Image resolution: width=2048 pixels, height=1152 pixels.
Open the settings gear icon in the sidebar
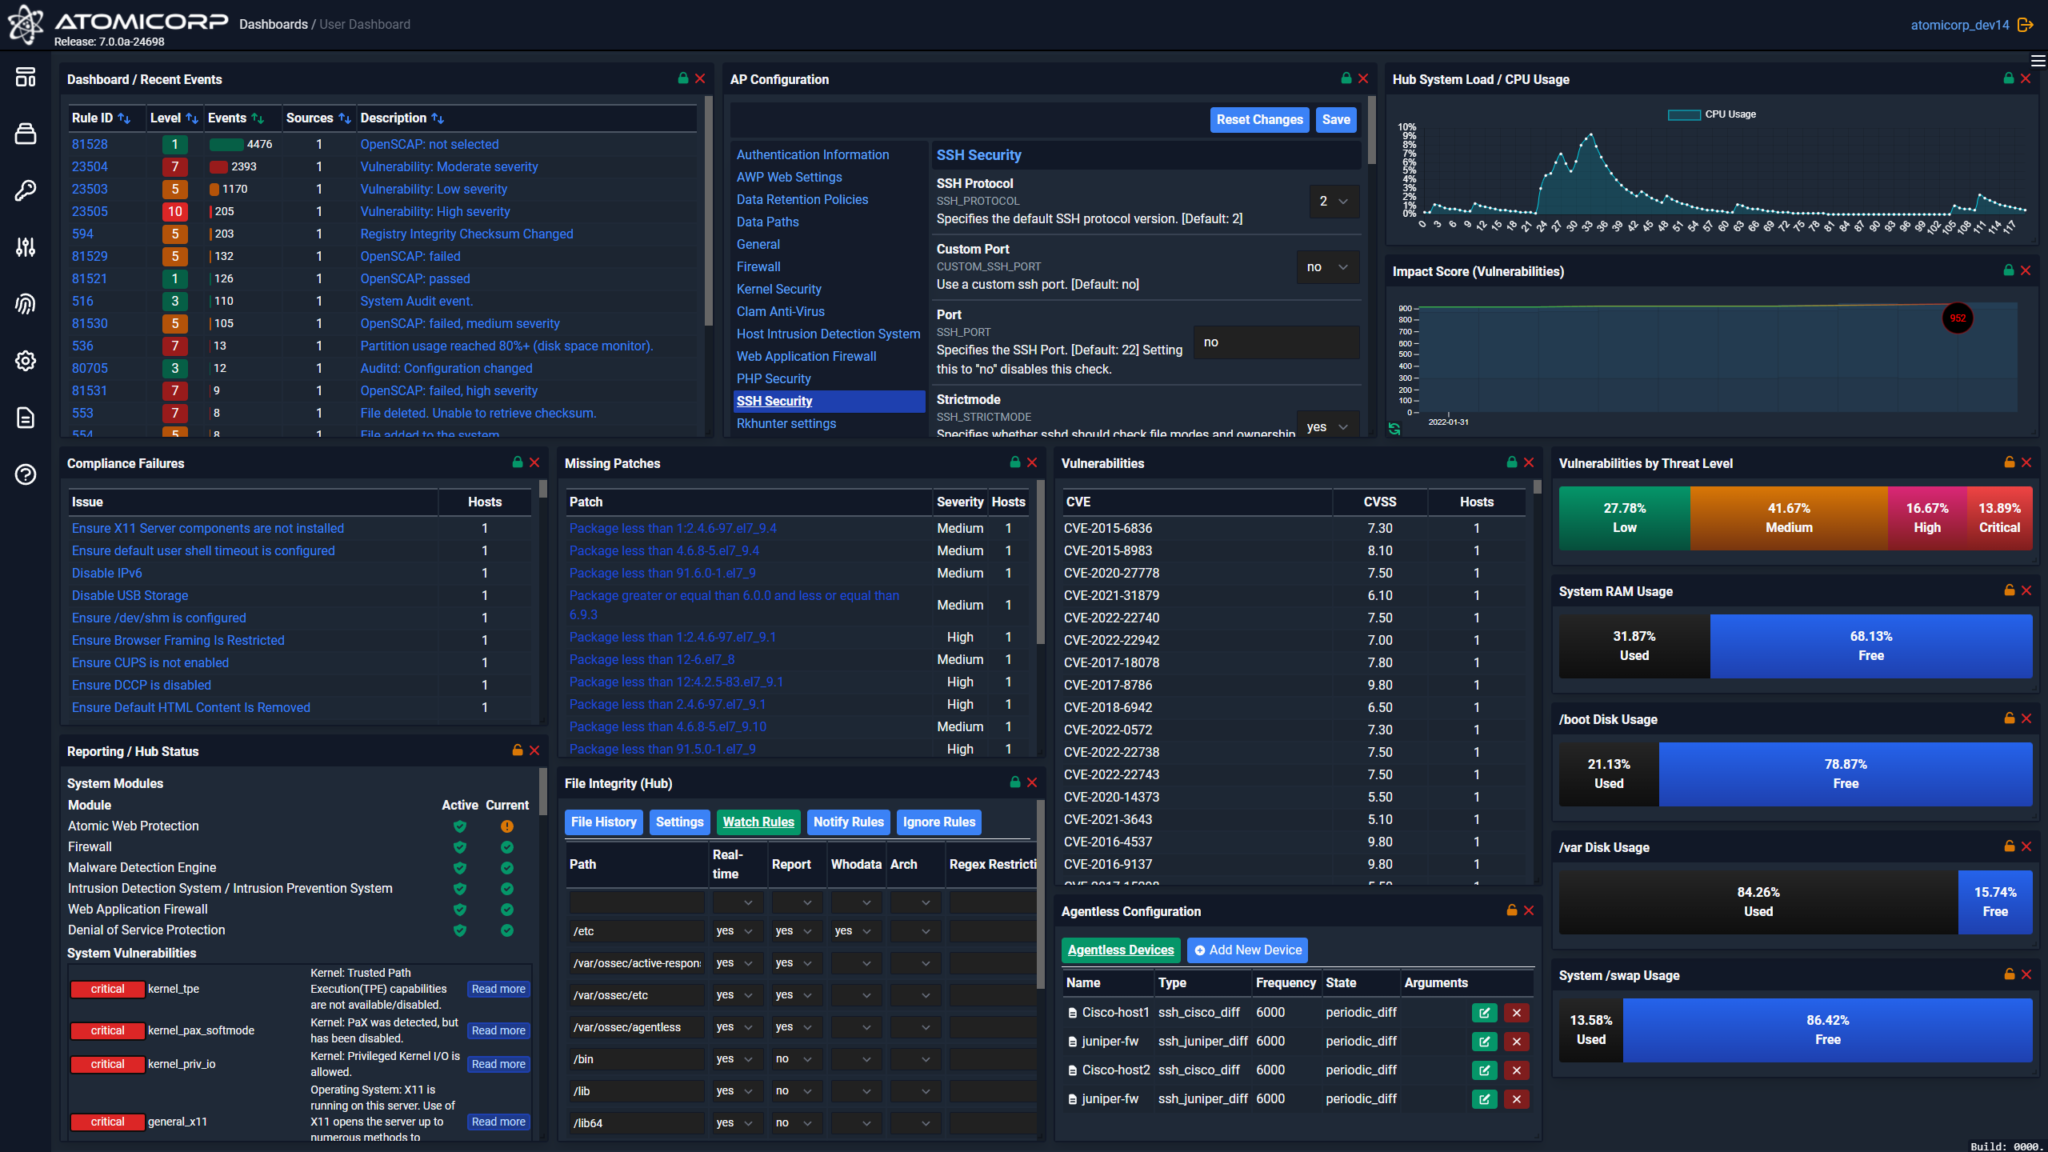click(25, 361)
